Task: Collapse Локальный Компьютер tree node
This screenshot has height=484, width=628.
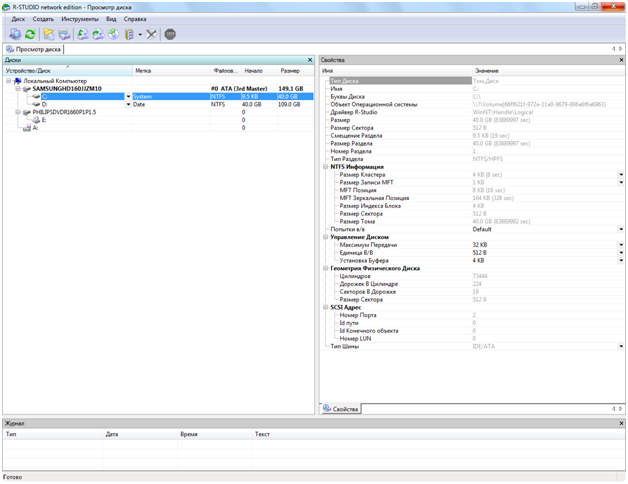Action: click(x=8, y=81)
